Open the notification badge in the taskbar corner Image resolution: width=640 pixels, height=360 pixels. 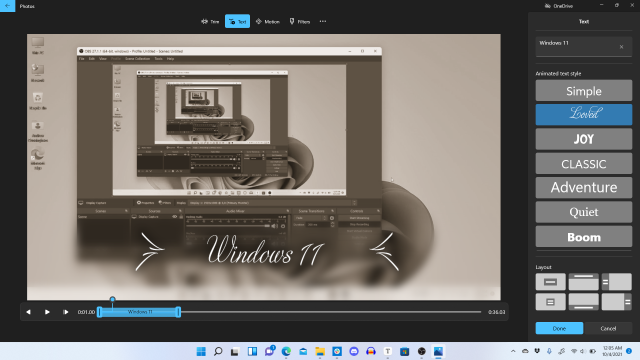[629, 351]
